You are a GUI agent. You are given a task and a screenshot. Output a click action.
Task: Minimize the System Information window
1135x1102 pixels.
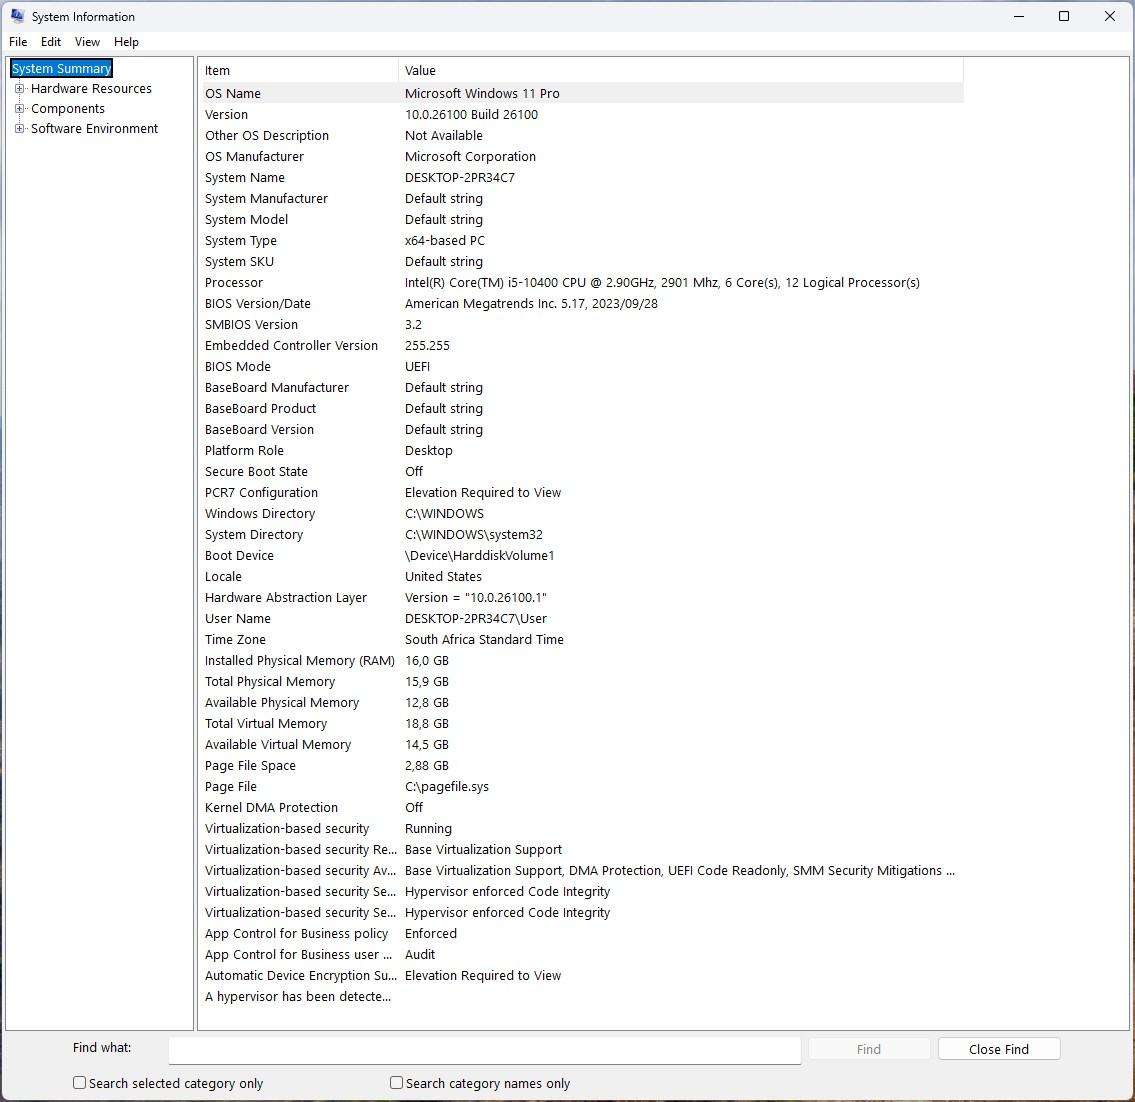point(1019,16)
